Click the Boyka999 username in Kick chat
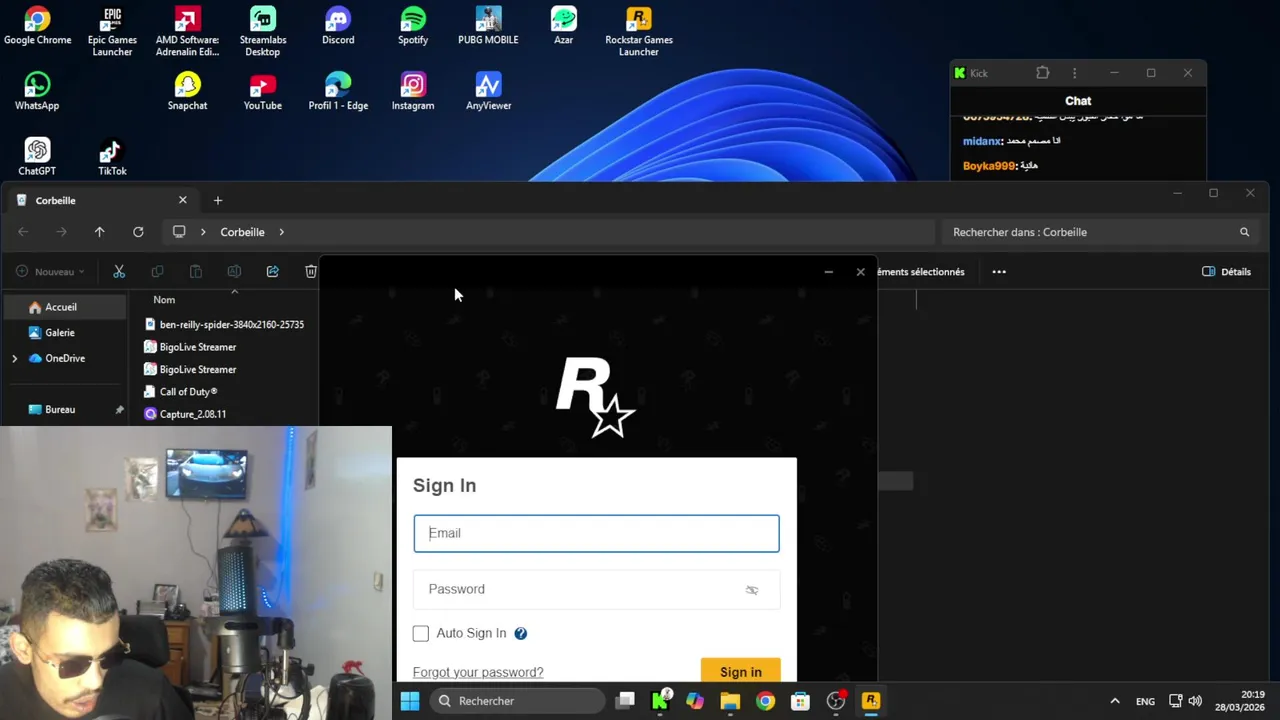 (x=989, y=166)
